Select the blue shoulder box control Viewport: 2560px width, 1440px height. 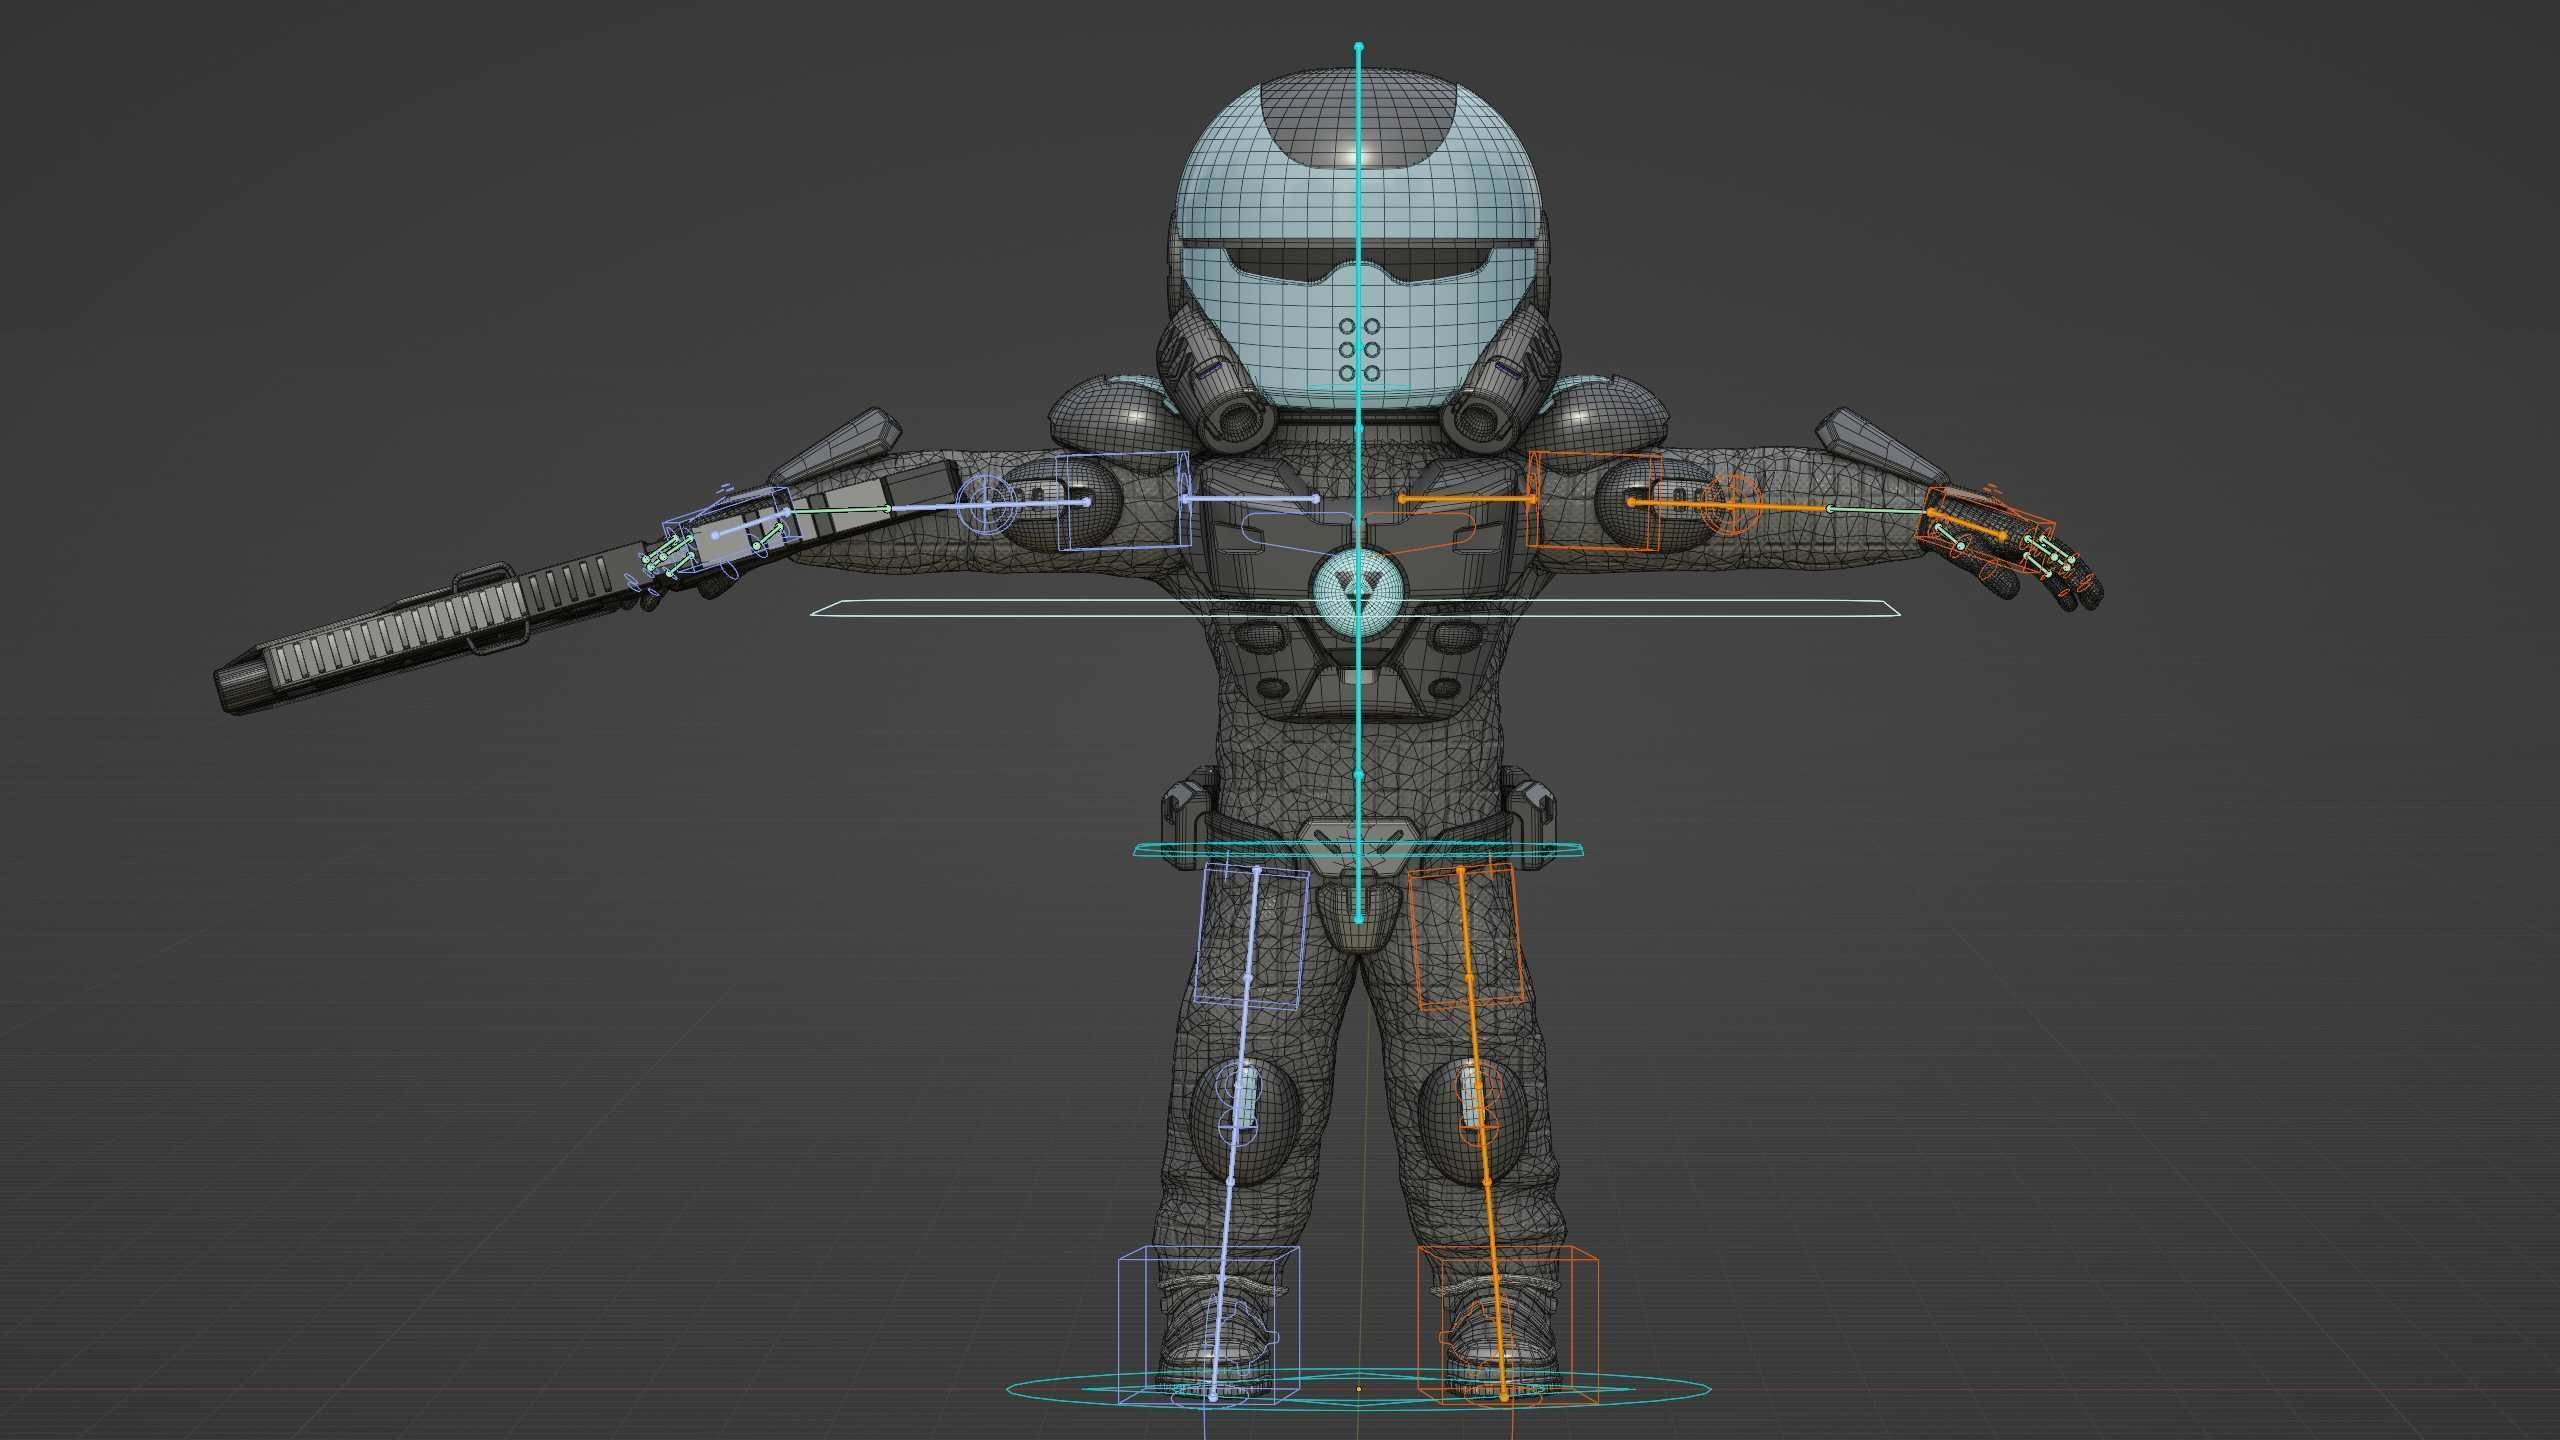[x=1124, y=501]
